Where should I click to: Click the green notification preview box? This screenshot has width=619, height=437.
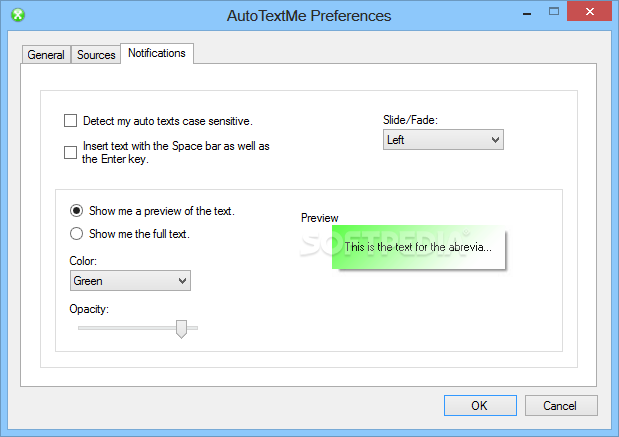pyautogui.click(x=418, y=247)
